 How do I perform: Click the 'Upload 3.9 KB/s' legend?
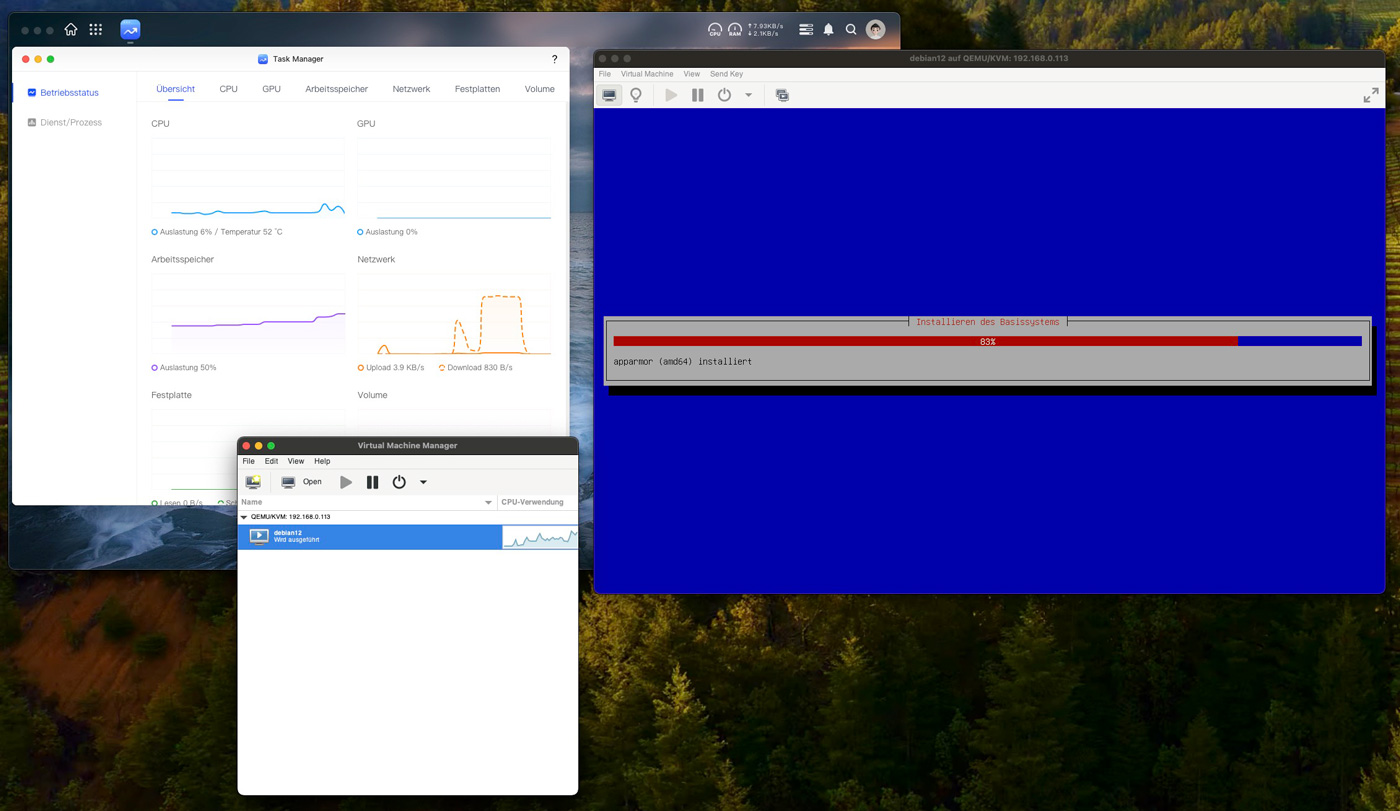[x=391, y=368]
